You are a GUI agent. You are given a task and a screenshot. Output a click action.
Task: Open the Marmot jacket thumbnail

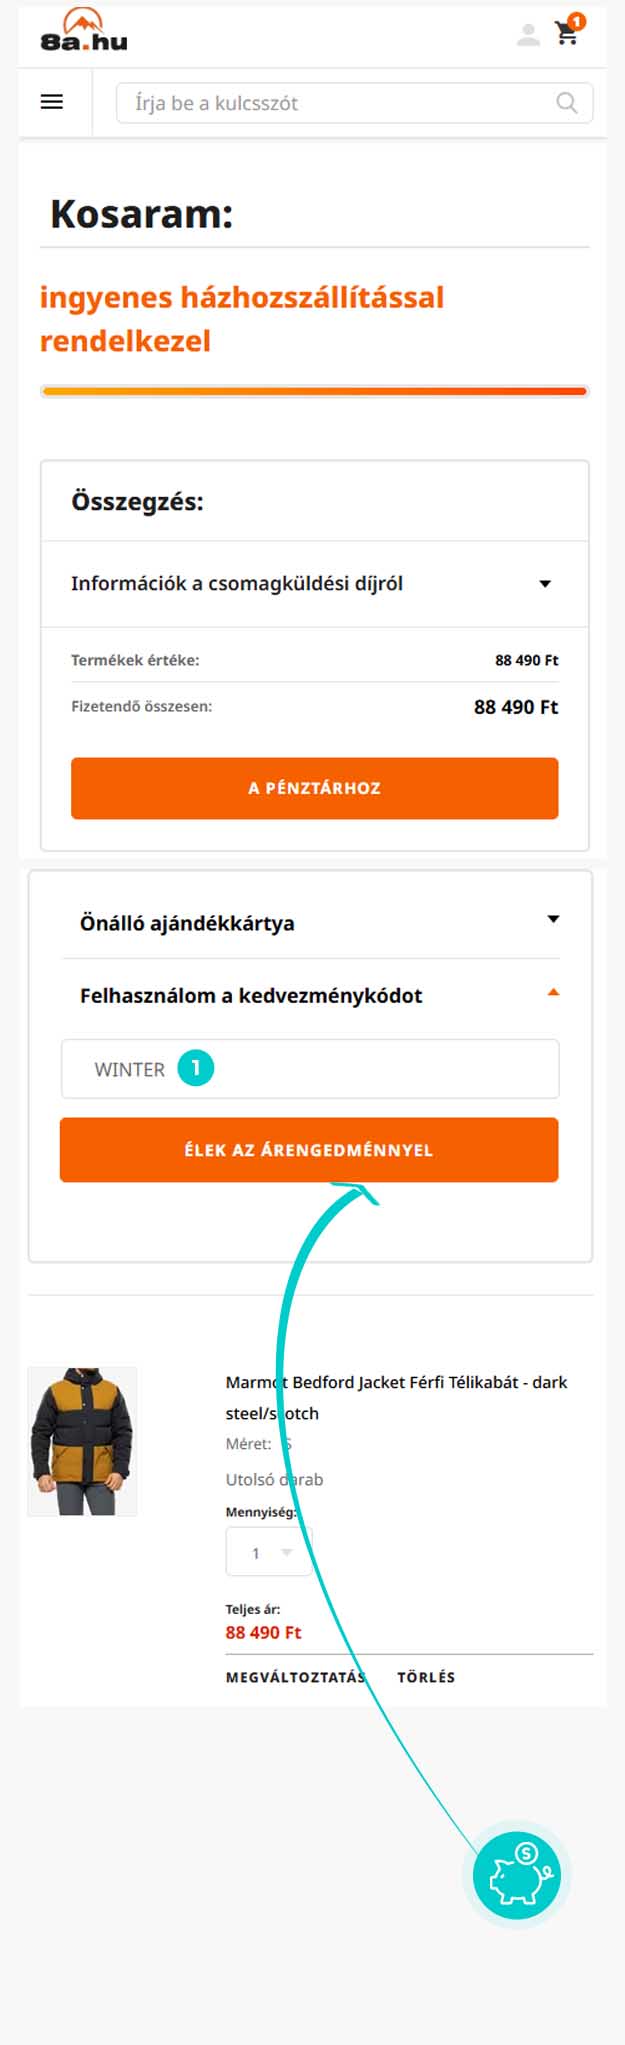click(x=82, y=1441)
